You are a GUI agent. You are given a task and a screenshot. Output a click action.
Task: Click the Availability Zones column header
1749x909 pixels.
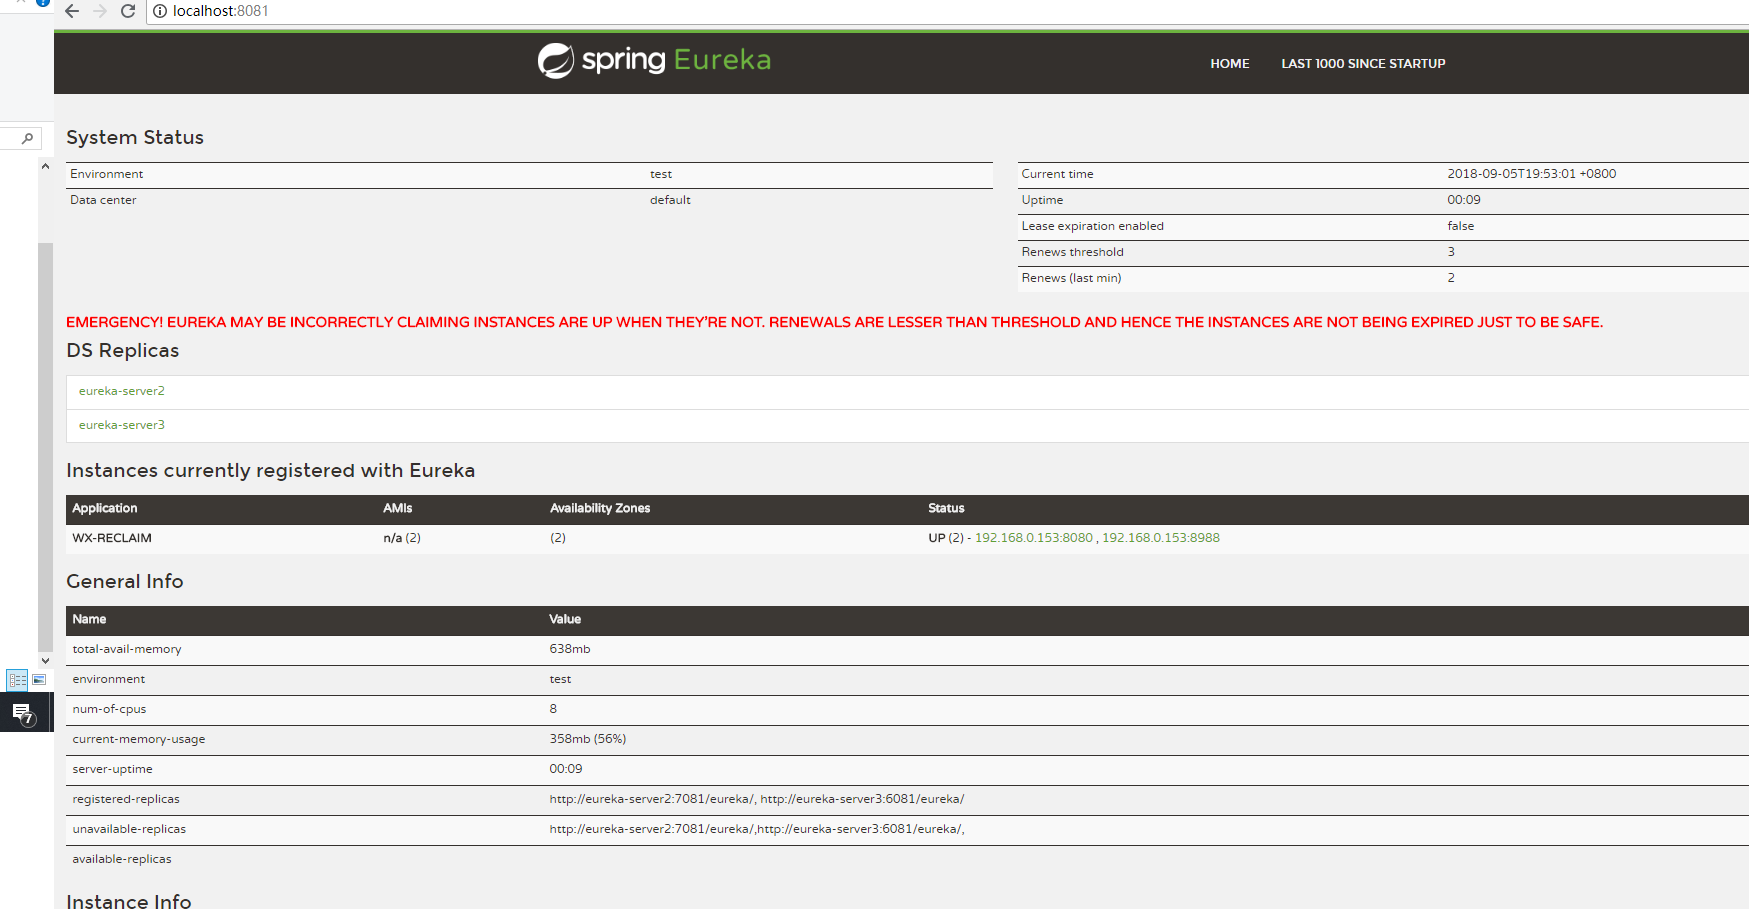(600, 508)
